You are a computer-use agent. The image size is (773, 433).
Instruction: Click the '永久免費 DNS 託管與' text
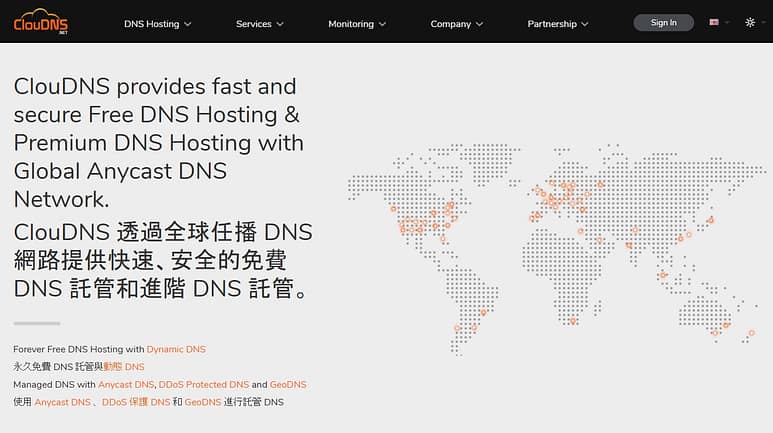(x=58, y=367)
